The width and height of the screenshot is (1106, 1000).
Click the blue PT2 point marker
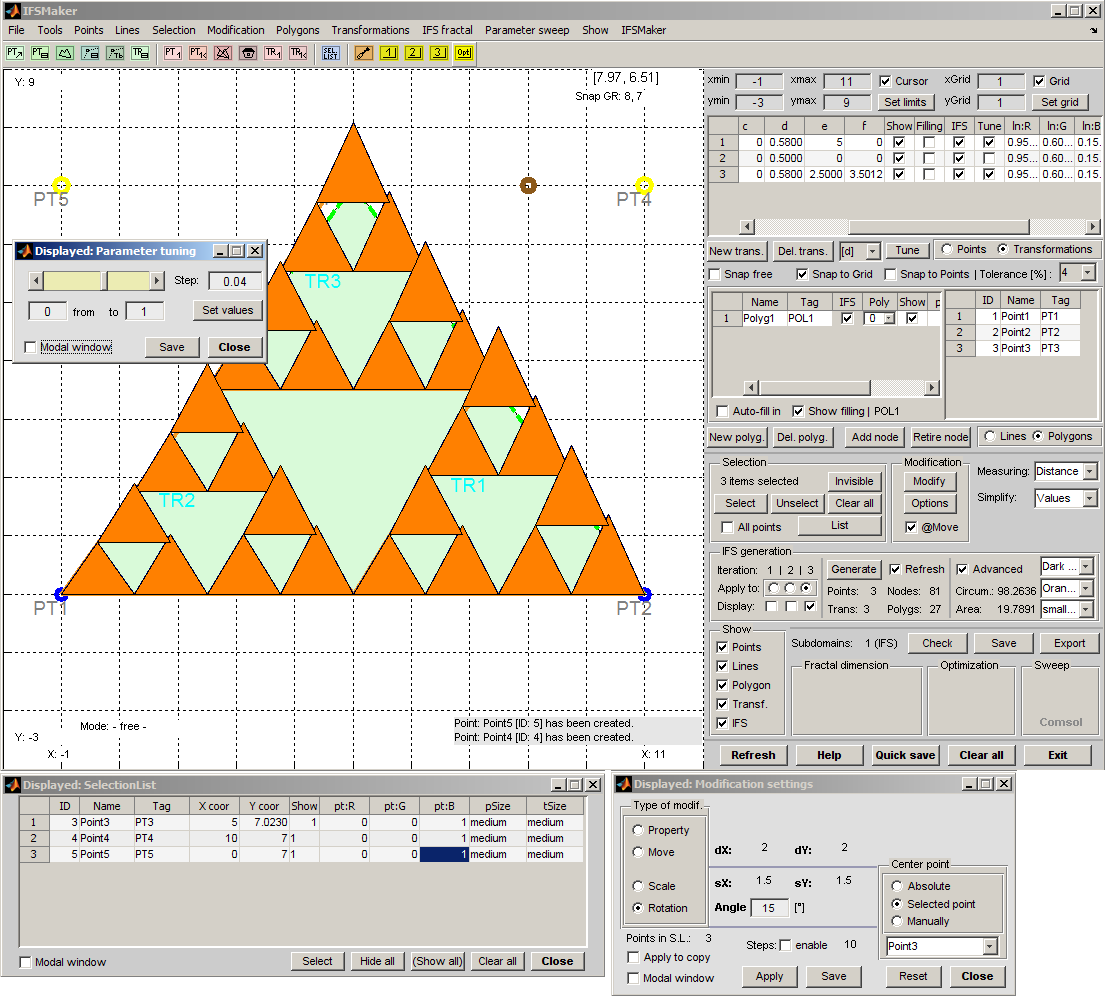(x=644, y=594)
